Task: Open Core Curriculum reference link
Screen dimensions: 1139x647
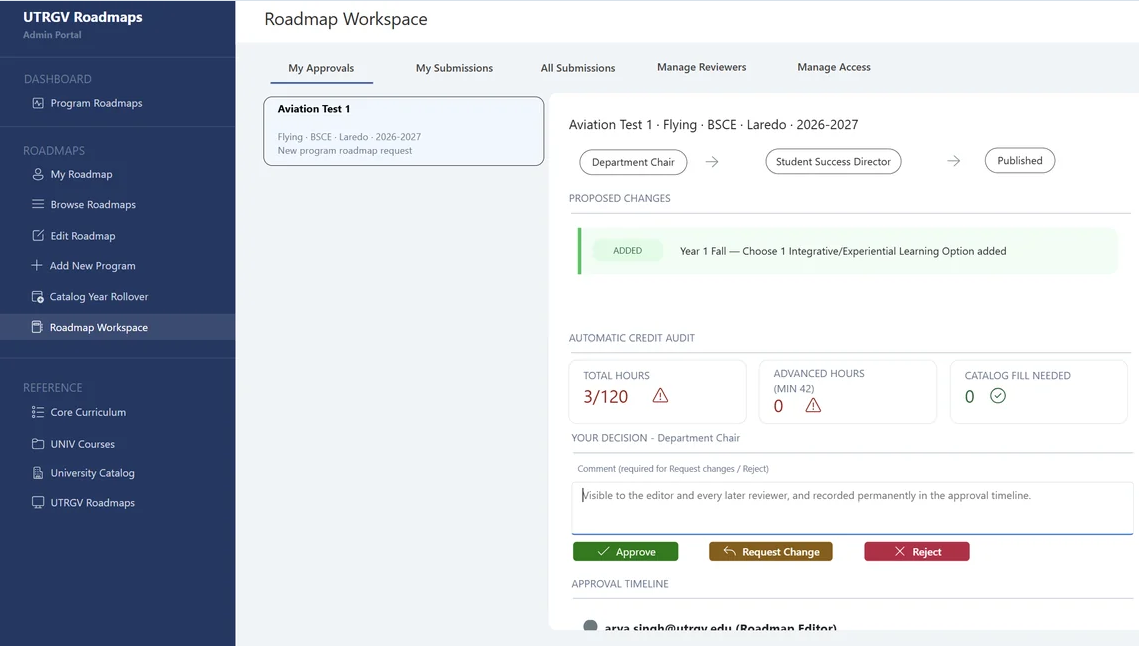Action: coord(88,412)
